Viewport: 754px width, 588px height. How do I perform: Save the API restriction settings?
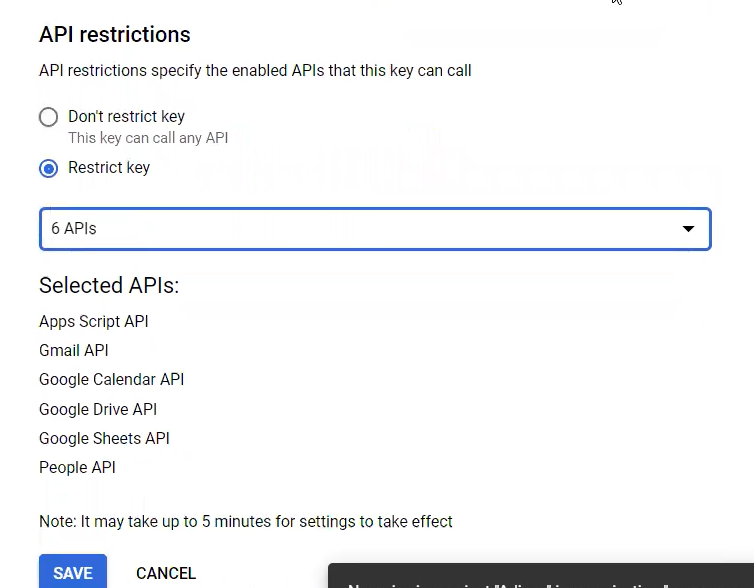(73, 572)
